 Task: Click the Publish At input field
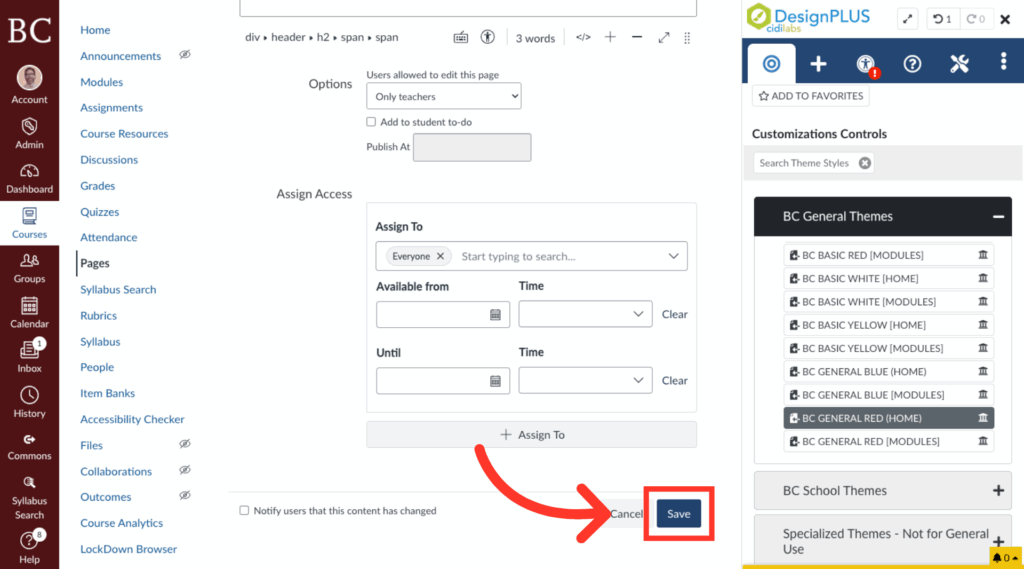pos(472,147)
